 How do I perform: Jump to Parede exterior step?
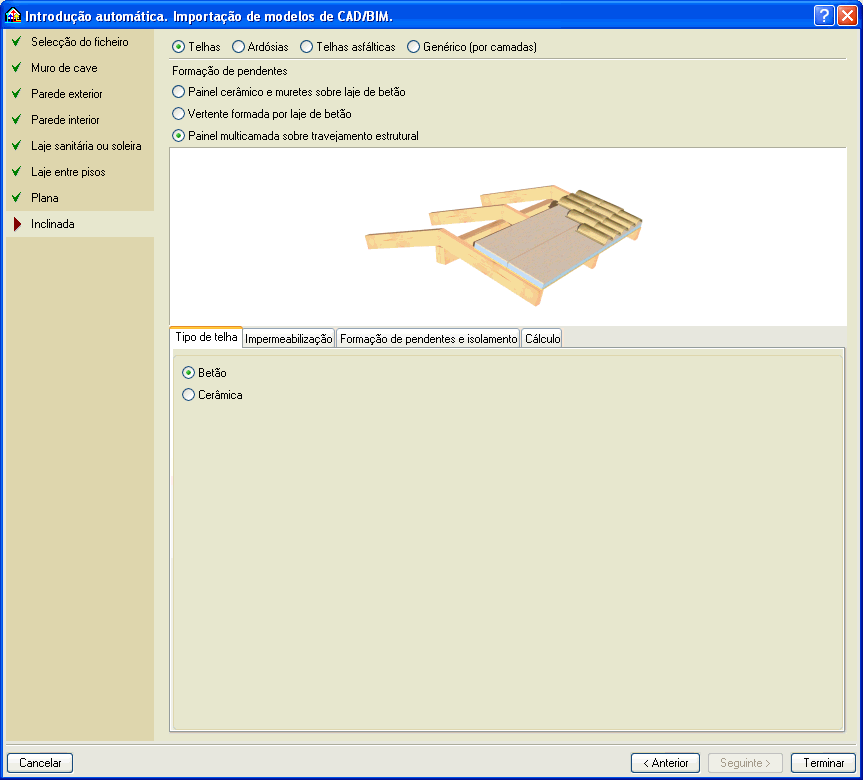point(66,94)
